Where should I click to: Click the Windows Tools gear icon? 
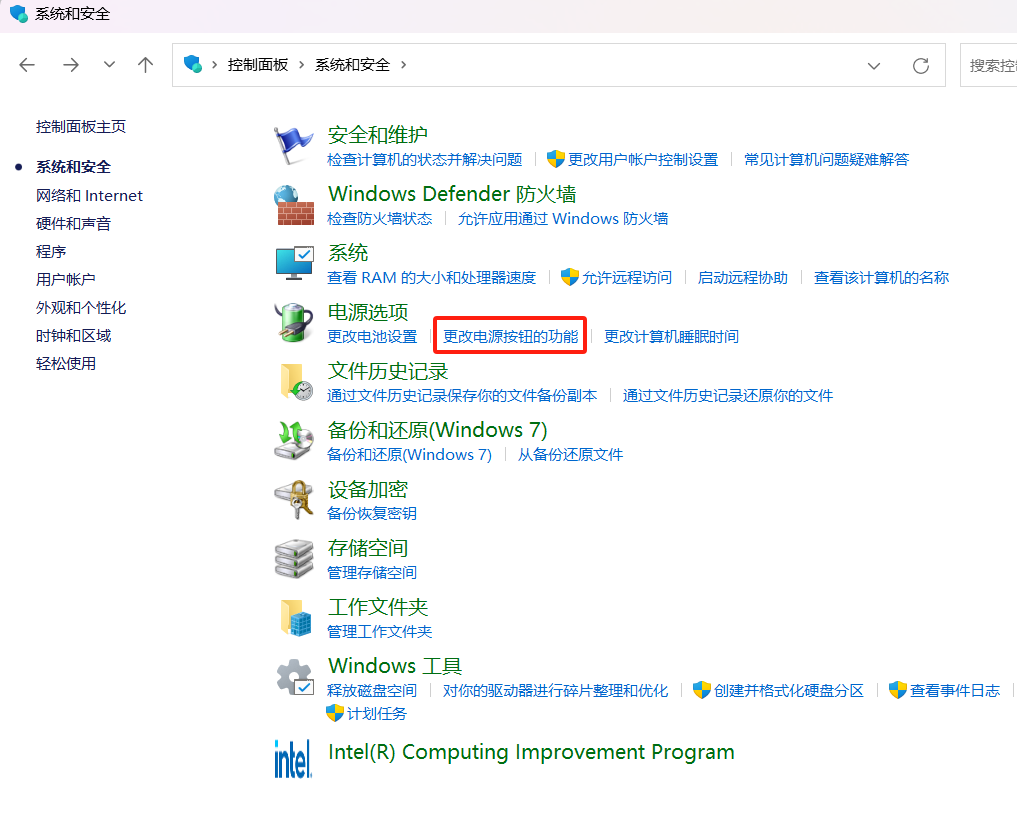293,678
